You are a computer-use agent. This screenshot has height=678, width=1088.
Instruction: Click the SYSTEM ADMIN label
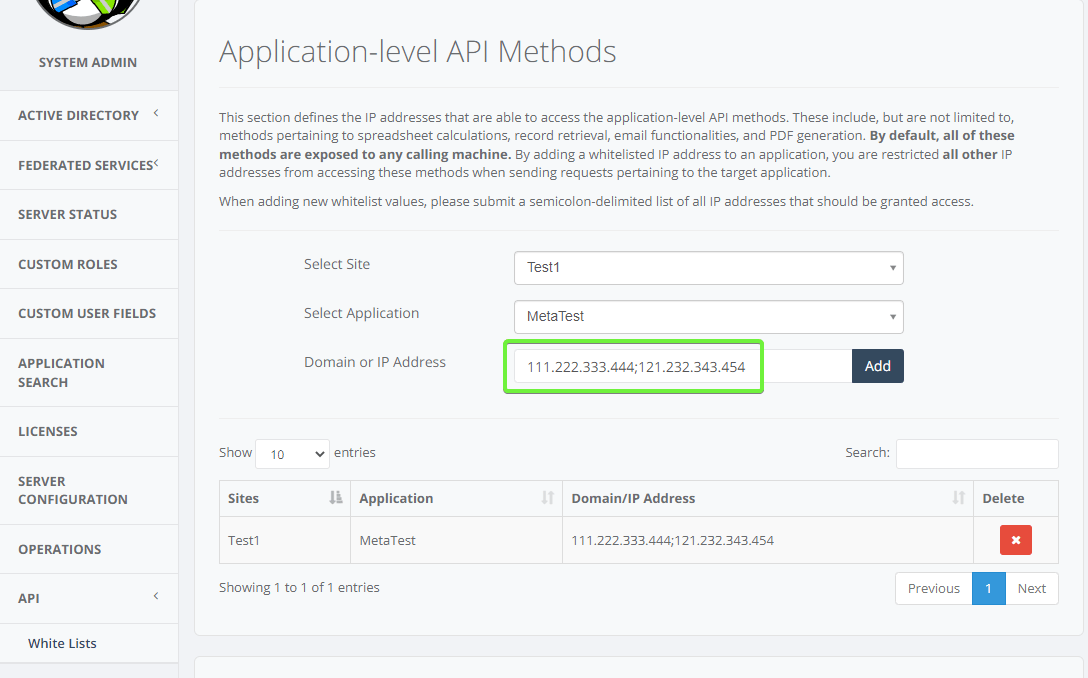click(87, 62)
